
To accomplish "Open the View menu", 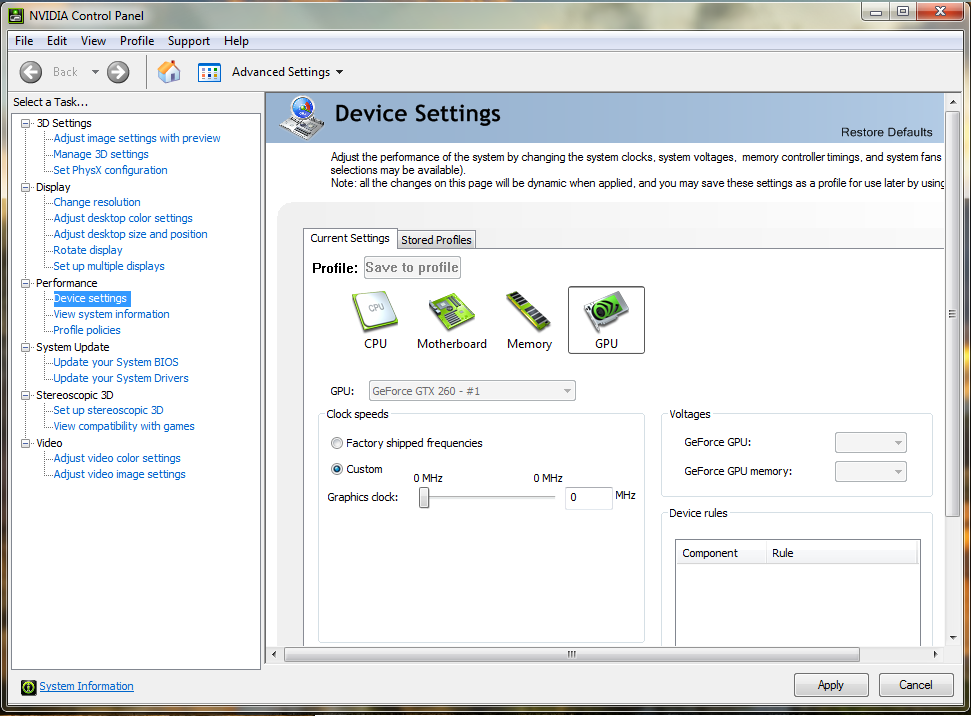I will pyautogui.click(x=93, y=41).
